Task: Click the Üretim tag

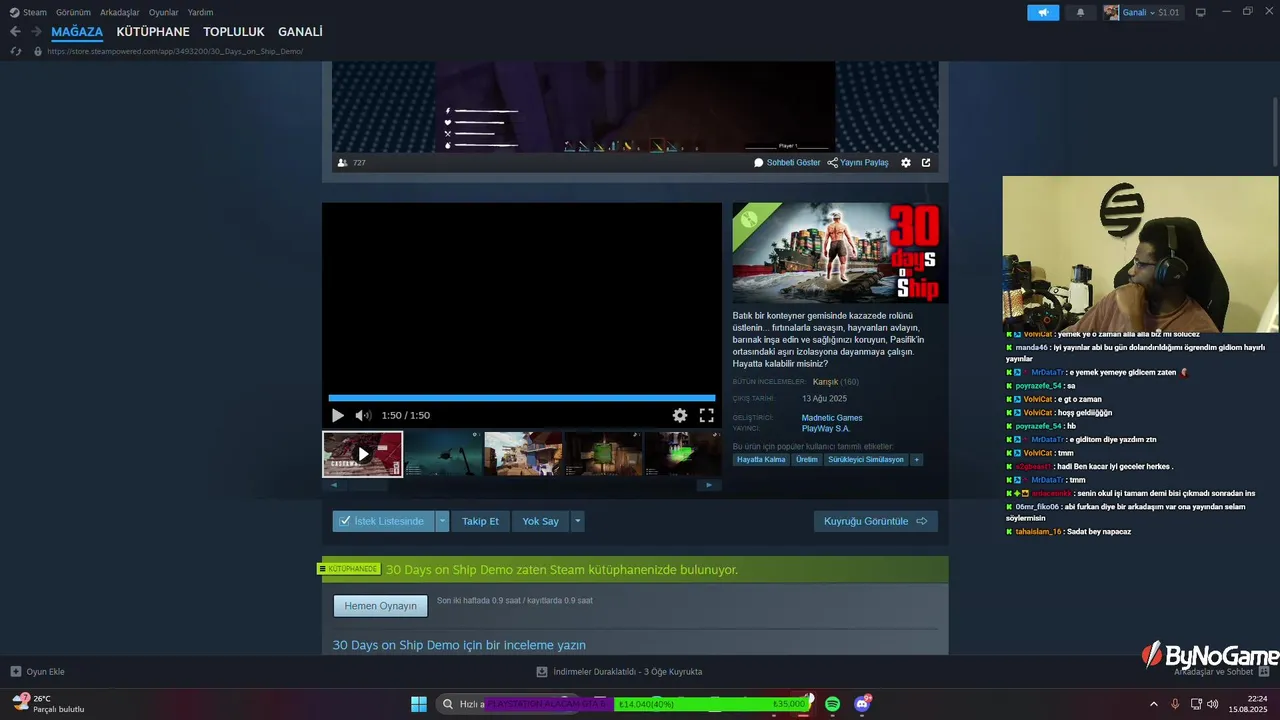Action: click(807, 460)
